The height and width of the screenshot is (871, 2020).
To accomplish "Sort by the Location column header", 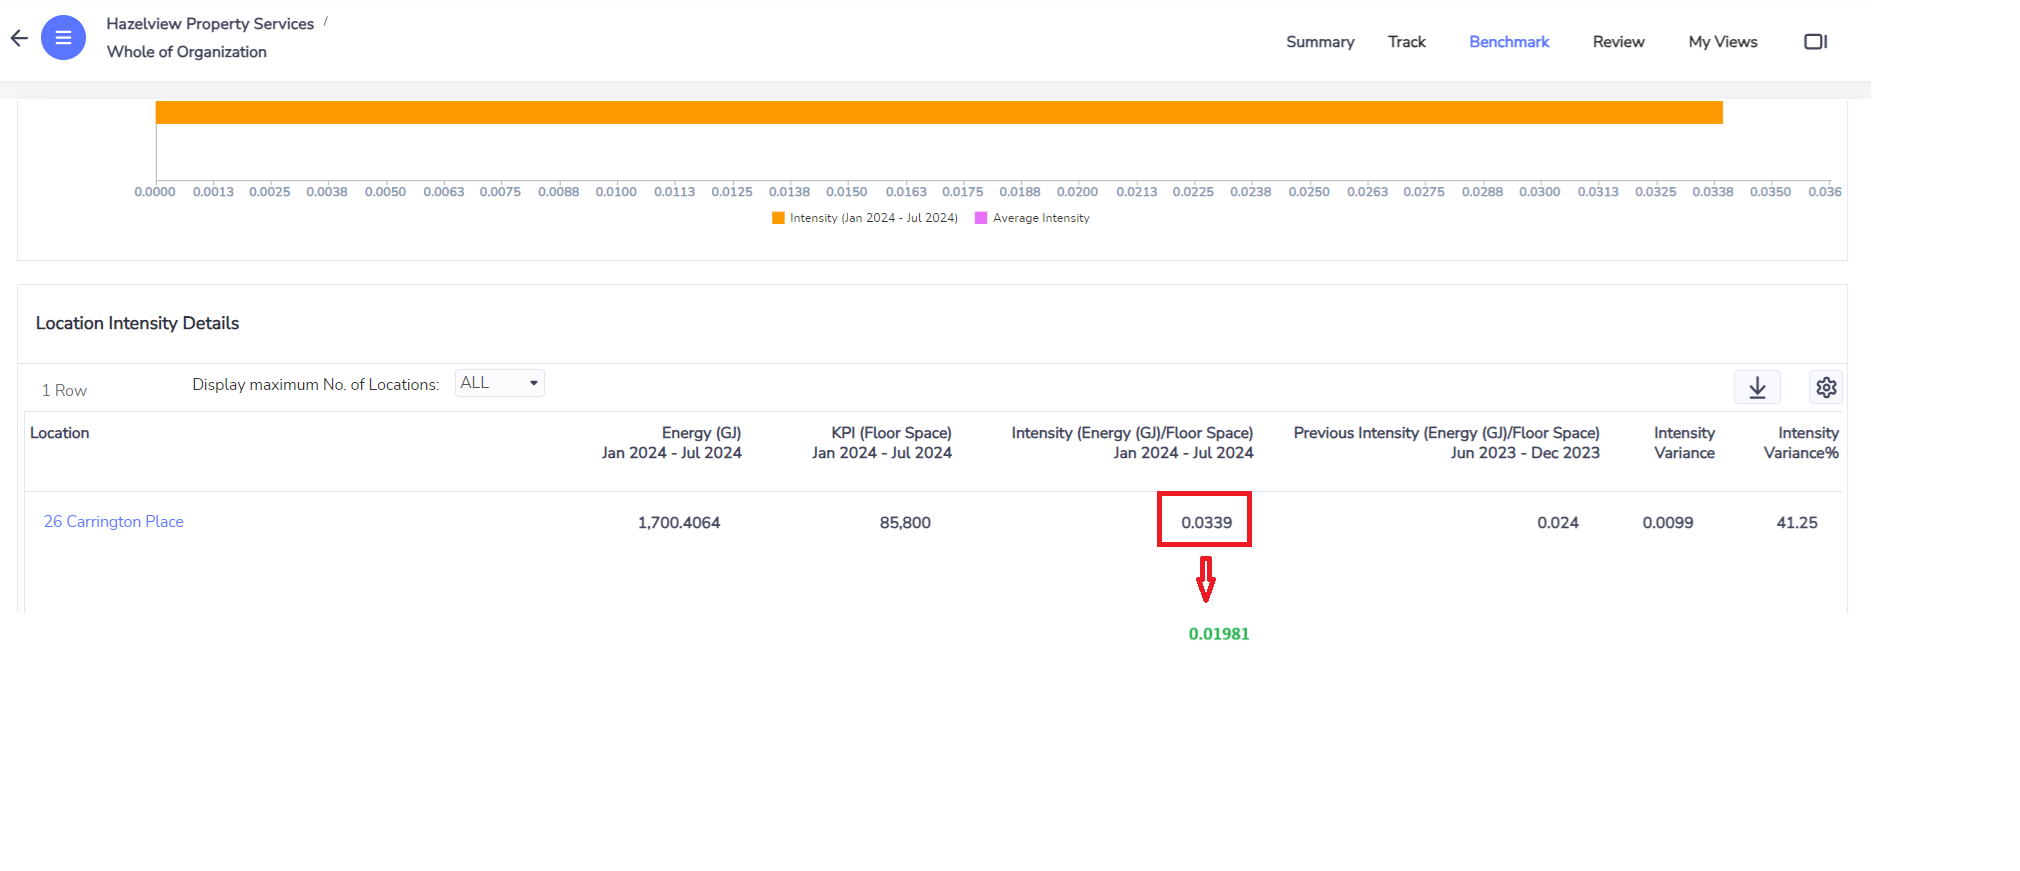I will point(60,433).
